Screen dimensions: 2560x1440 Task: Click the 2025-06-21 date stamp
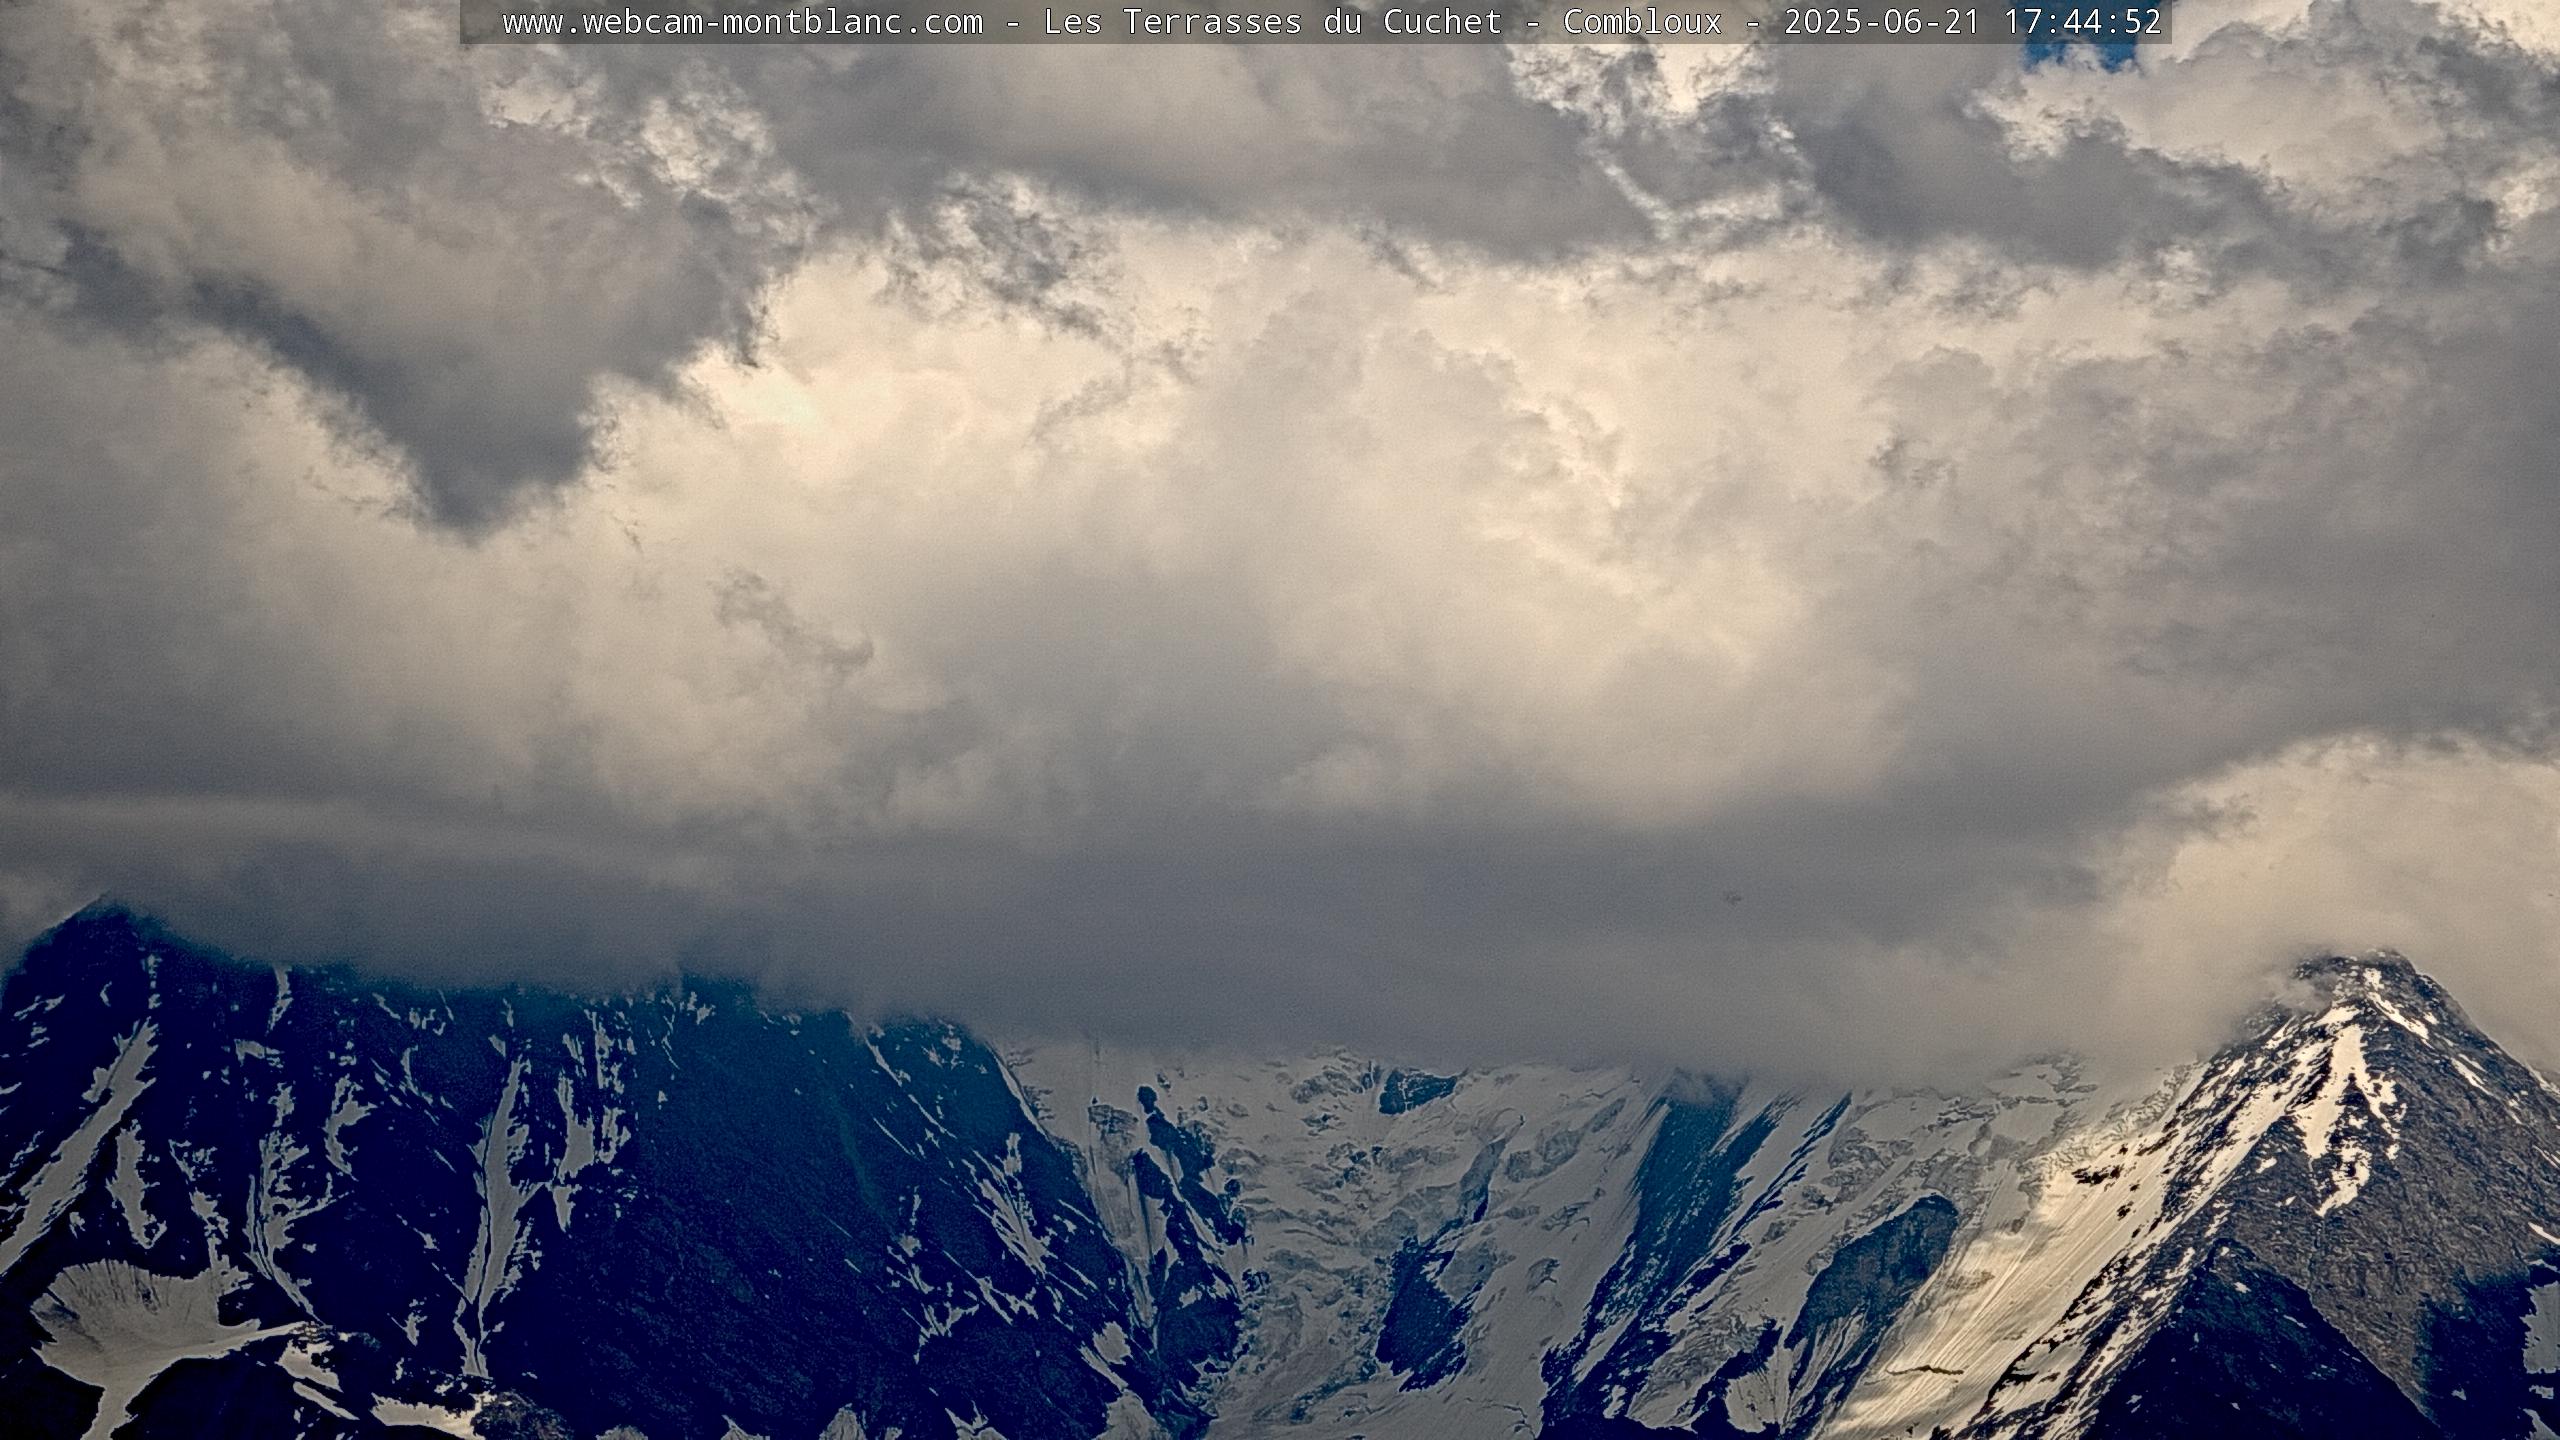tap(1882, 22)
